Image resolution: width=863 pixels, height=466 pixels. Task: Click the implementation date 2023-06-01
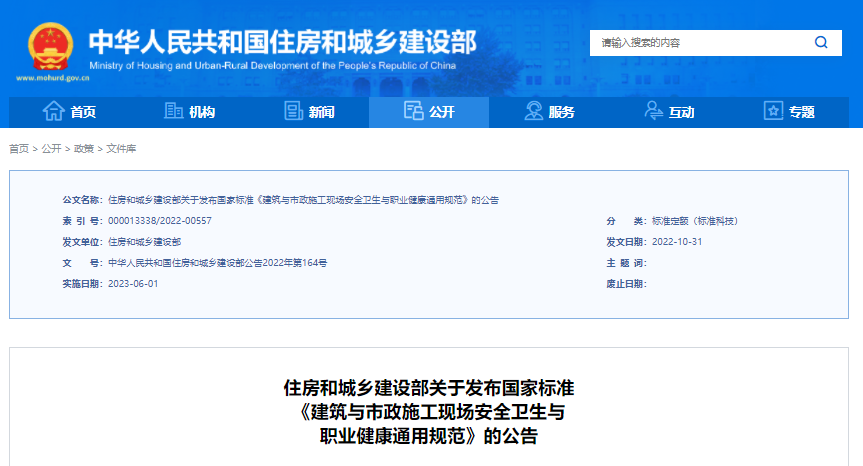point(133,284)
